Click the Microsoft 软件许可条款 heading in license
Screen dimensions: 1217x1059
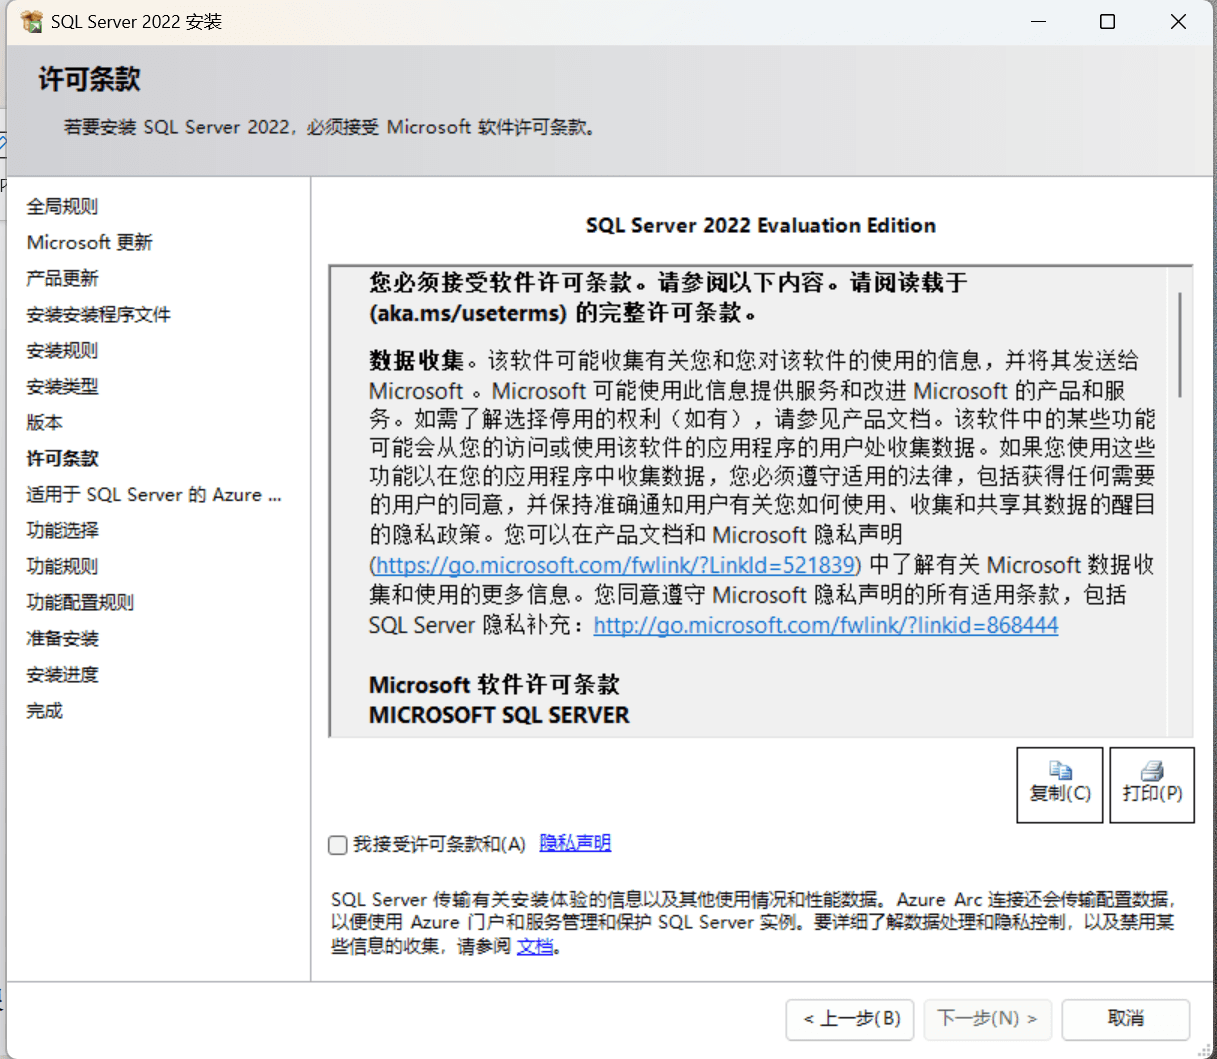(x=494, y=685)
